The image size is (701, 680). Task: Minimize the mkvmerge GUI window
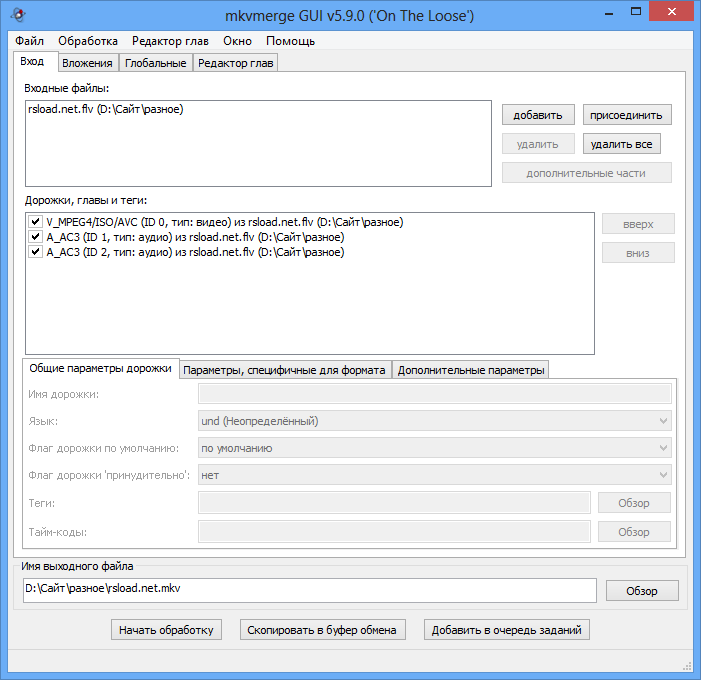pyautogui.click(x=608, y=12)
